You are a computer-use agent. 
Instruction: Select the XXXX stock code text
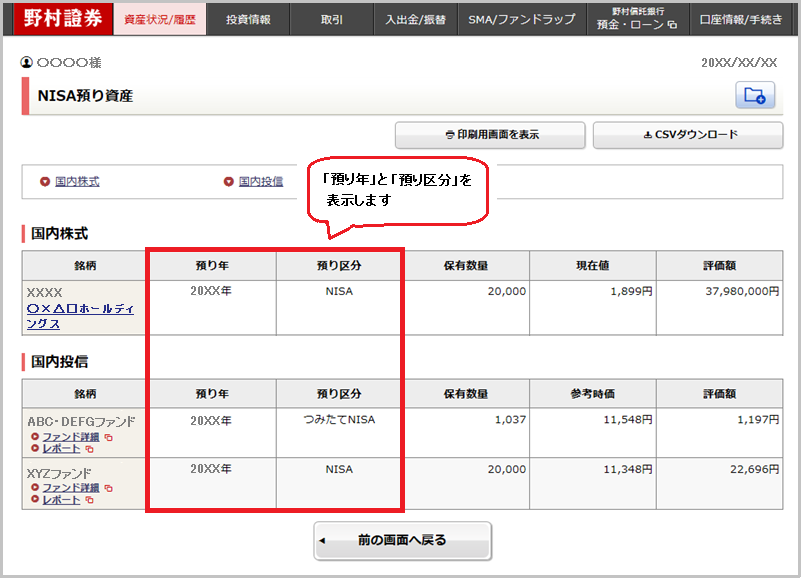click(x=44, y=292)
